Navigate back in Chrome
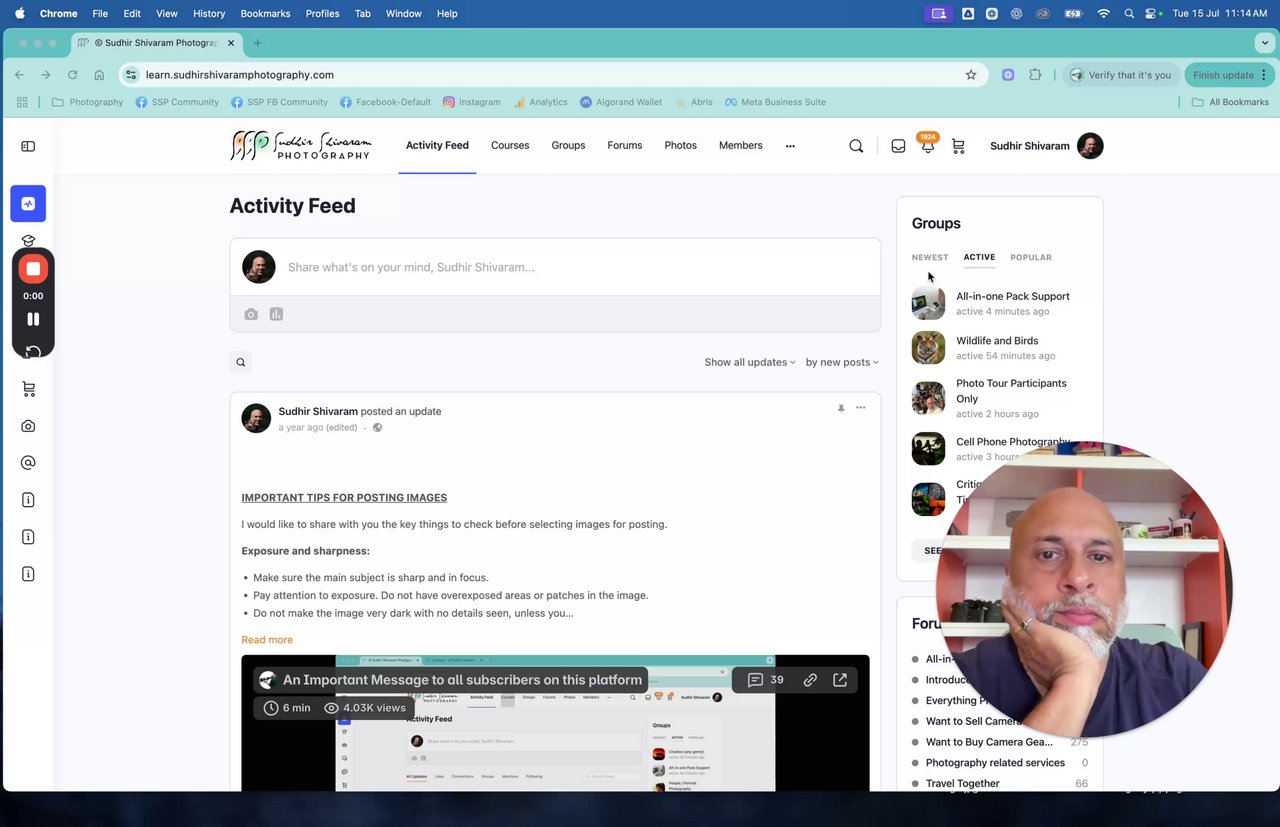 point(19,75)
